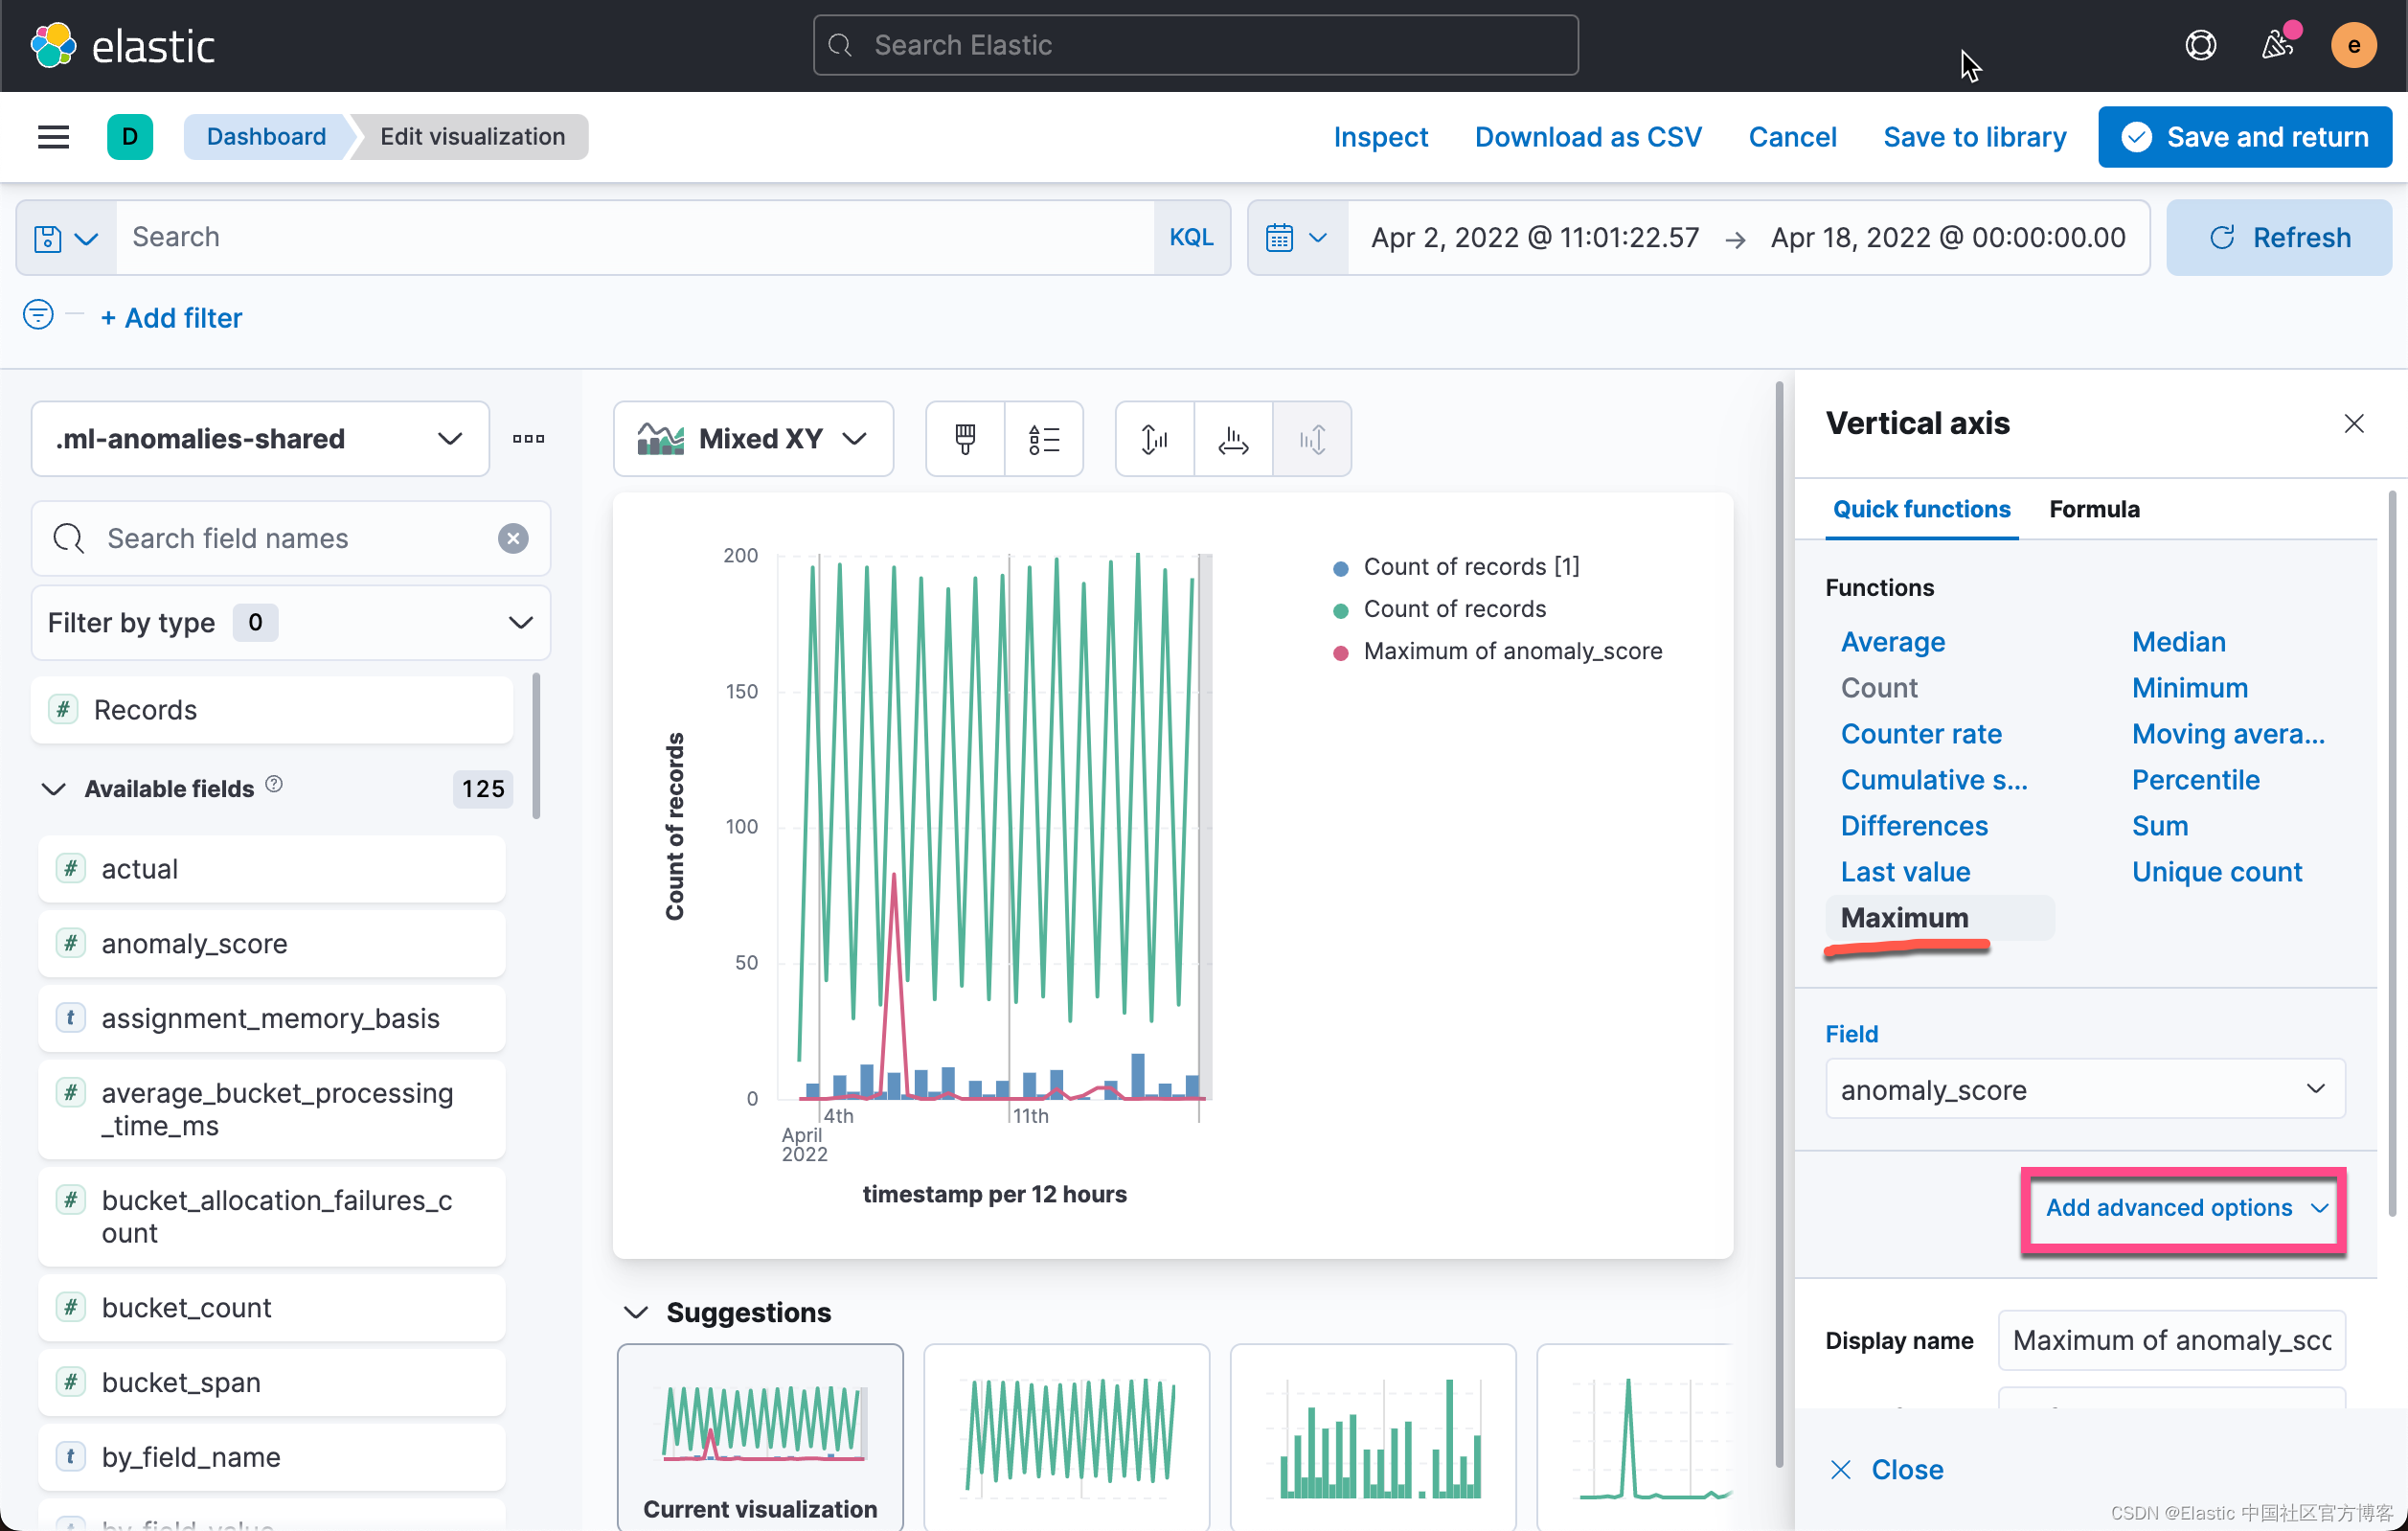Click the hamburger navigation menu icon
This screenshot has height=1531, width=2408.
(x=53, y=137)
